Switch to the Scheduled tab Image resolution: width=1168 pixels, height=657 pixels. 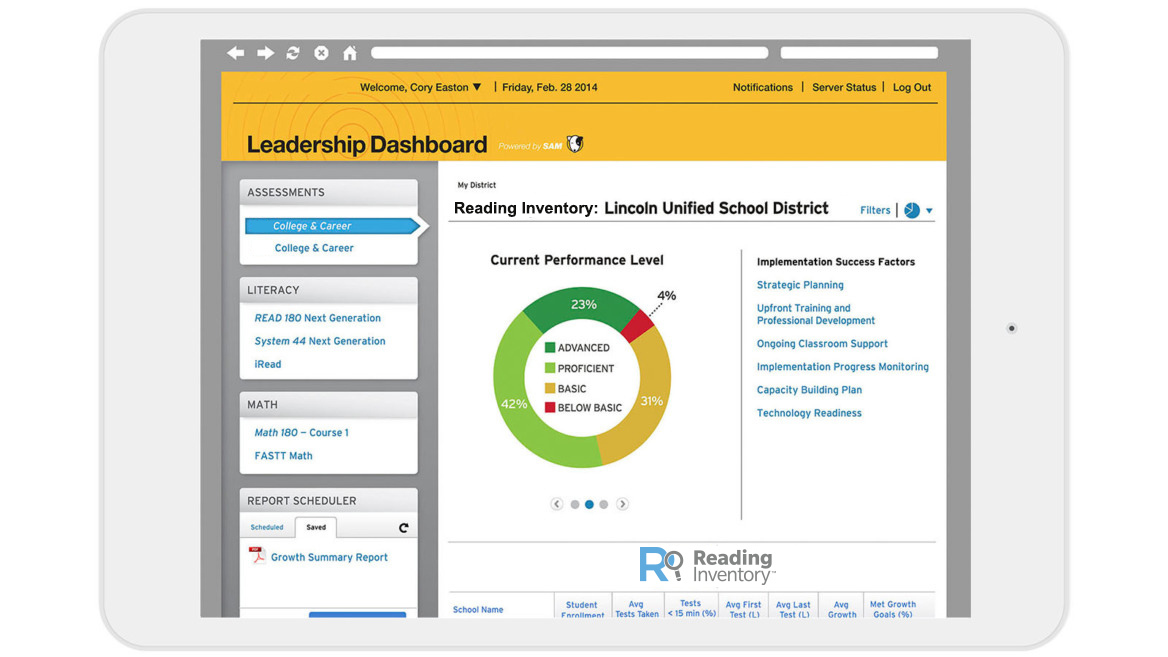coord(267,527)
